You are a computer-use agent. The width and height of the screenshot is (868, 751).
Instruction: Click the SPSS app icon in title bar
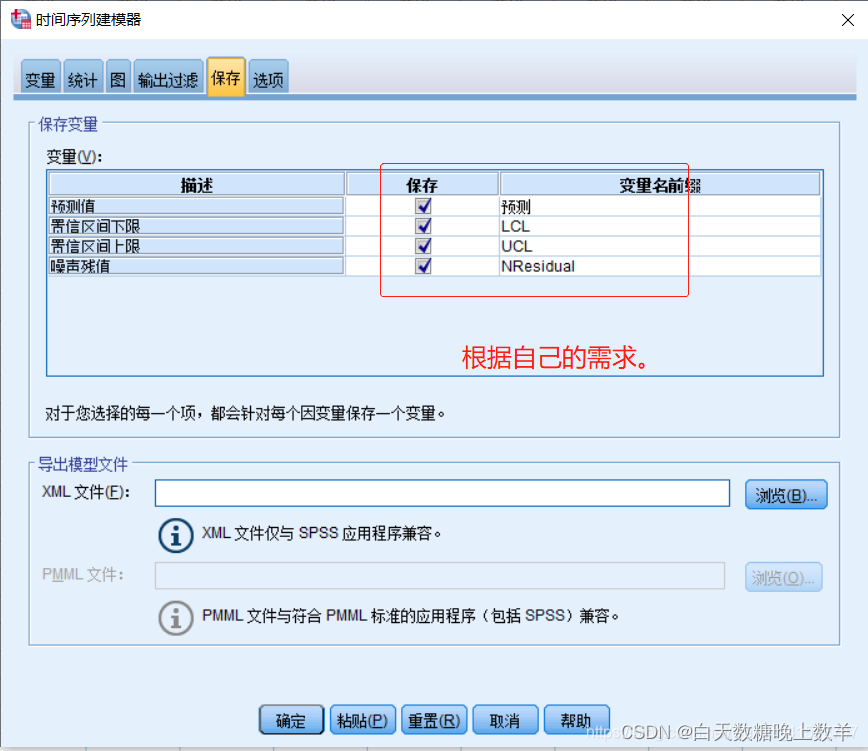point(20,19)
